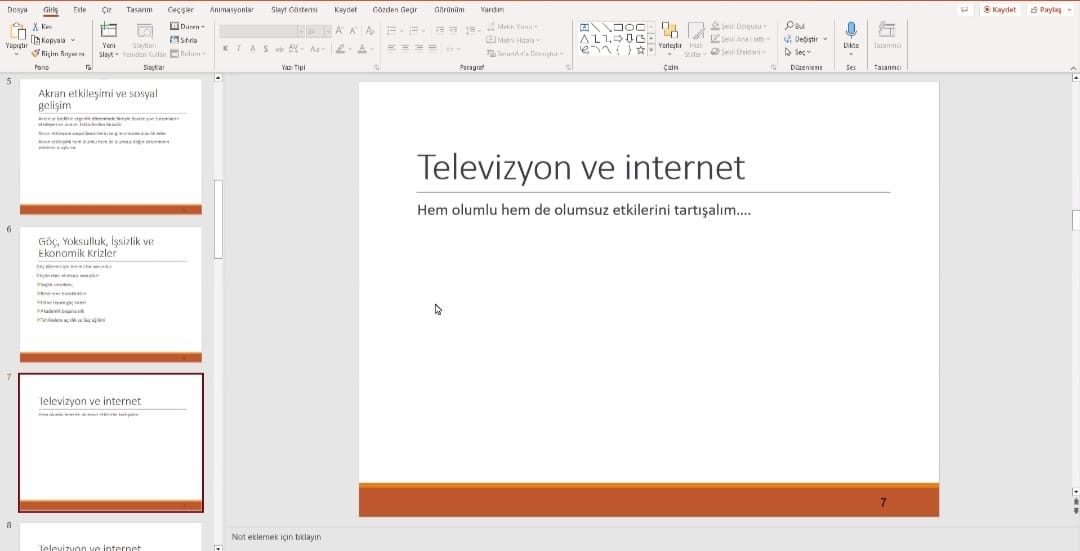
Task: Toggle italic (T) formatting
Action: pos(239,49)
